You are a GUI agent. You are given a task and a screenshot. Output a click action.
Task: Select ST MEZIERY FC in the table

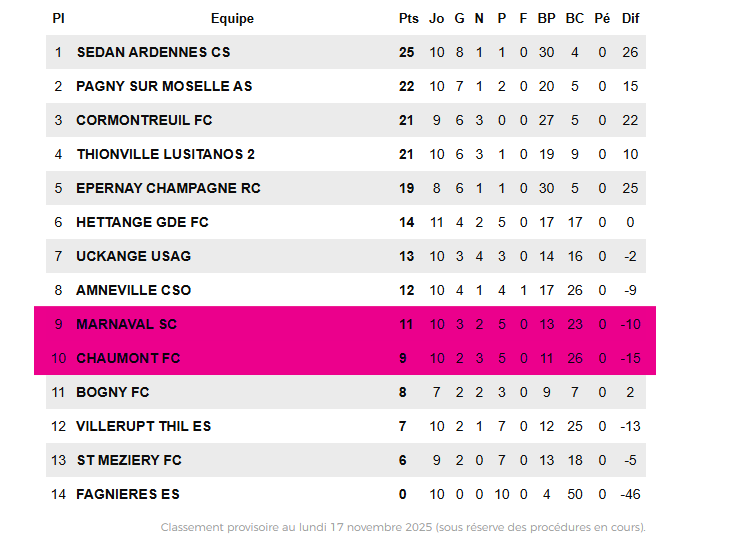pyautogui.click(x=129, y=460)
